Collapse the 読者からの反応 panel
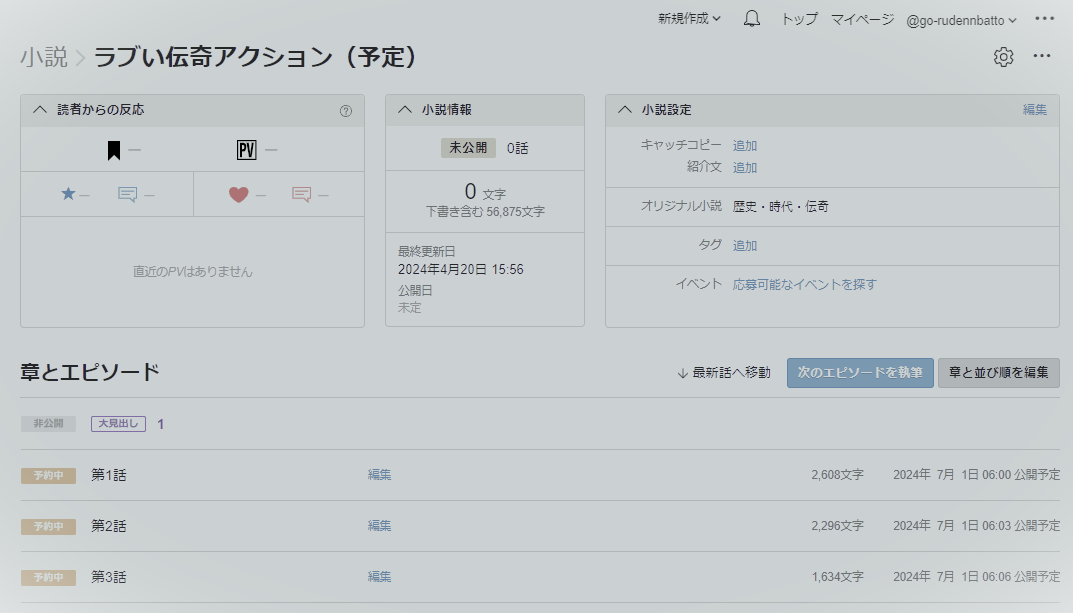The width and height of the screenshot is (1073, 613). 40,110
